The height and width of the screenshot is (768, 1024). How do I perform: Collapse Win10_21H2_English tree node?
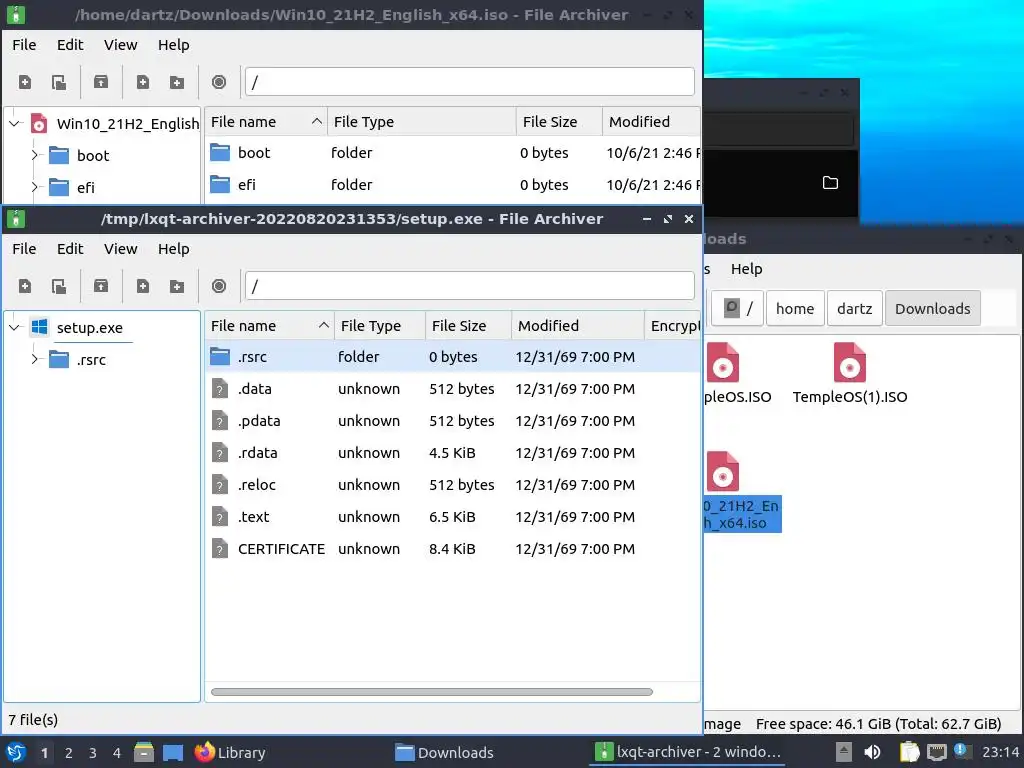point(14,123)
